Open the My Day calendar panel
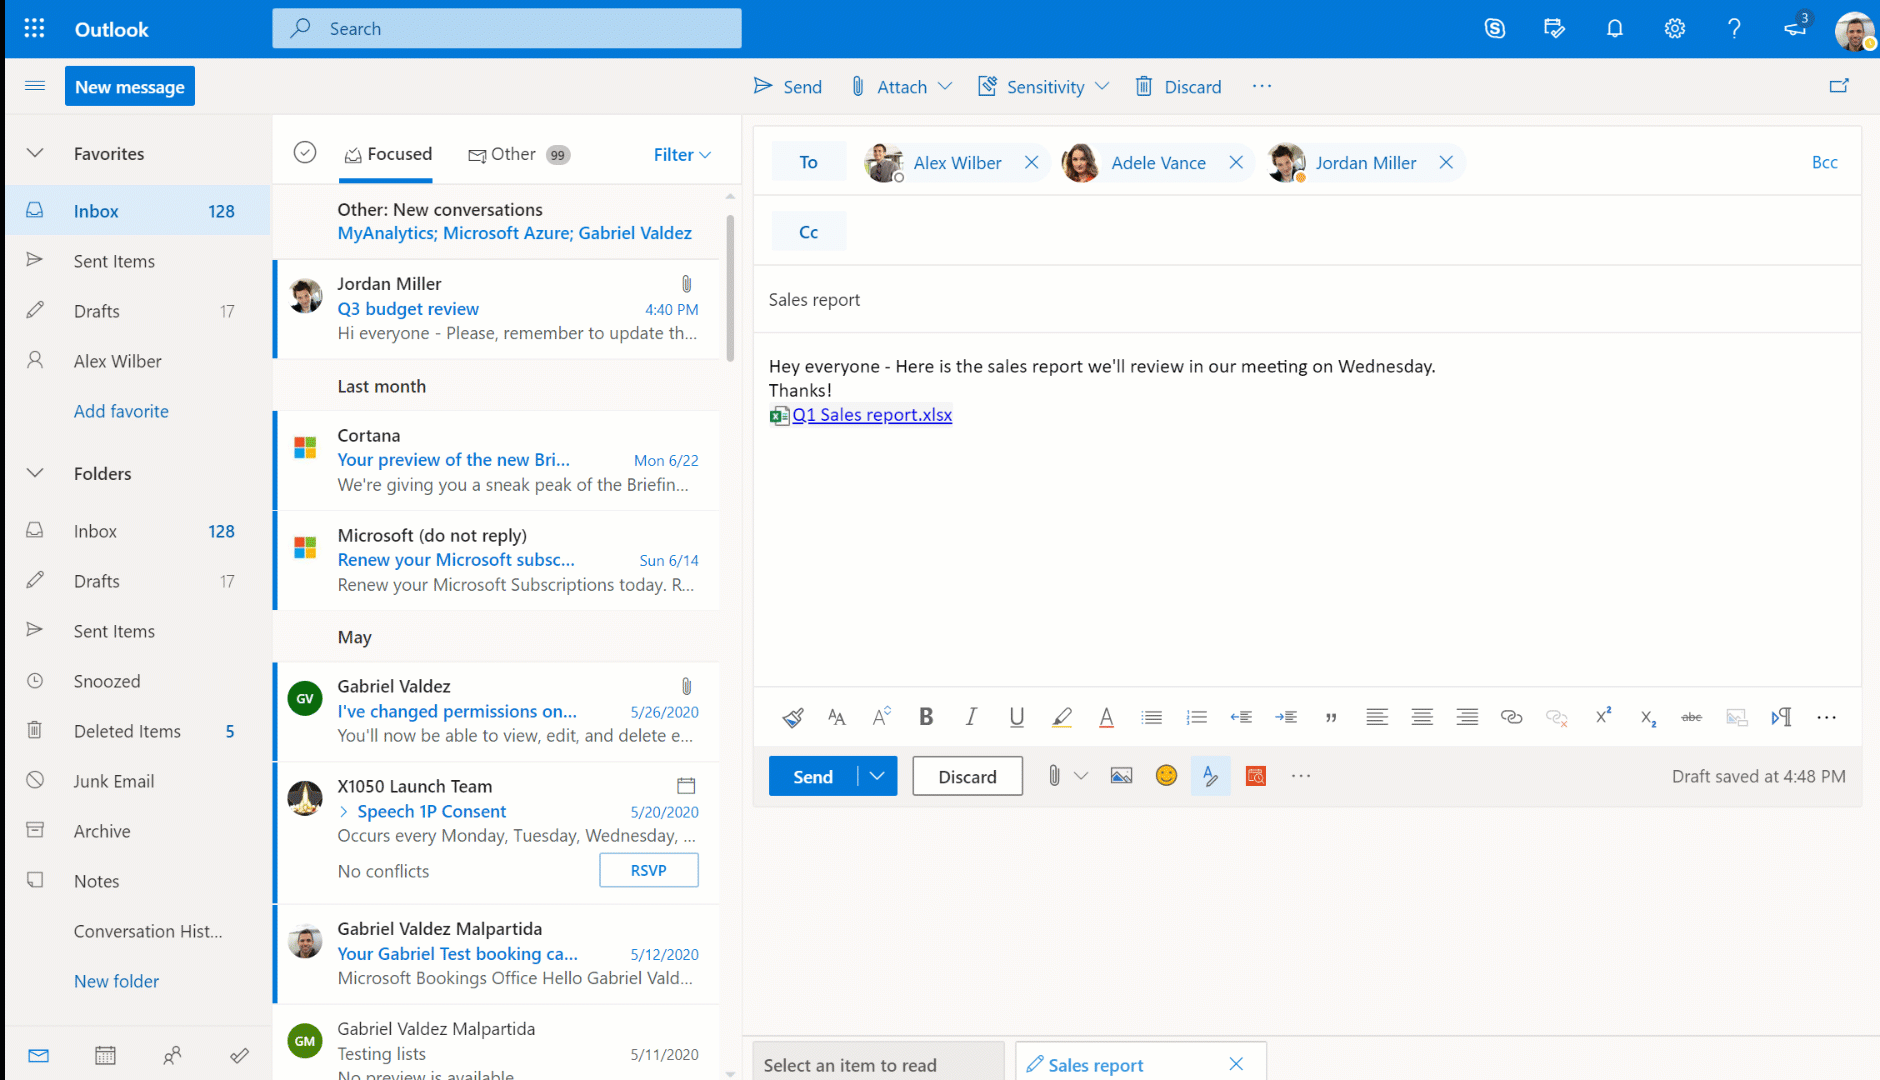 1554,28
